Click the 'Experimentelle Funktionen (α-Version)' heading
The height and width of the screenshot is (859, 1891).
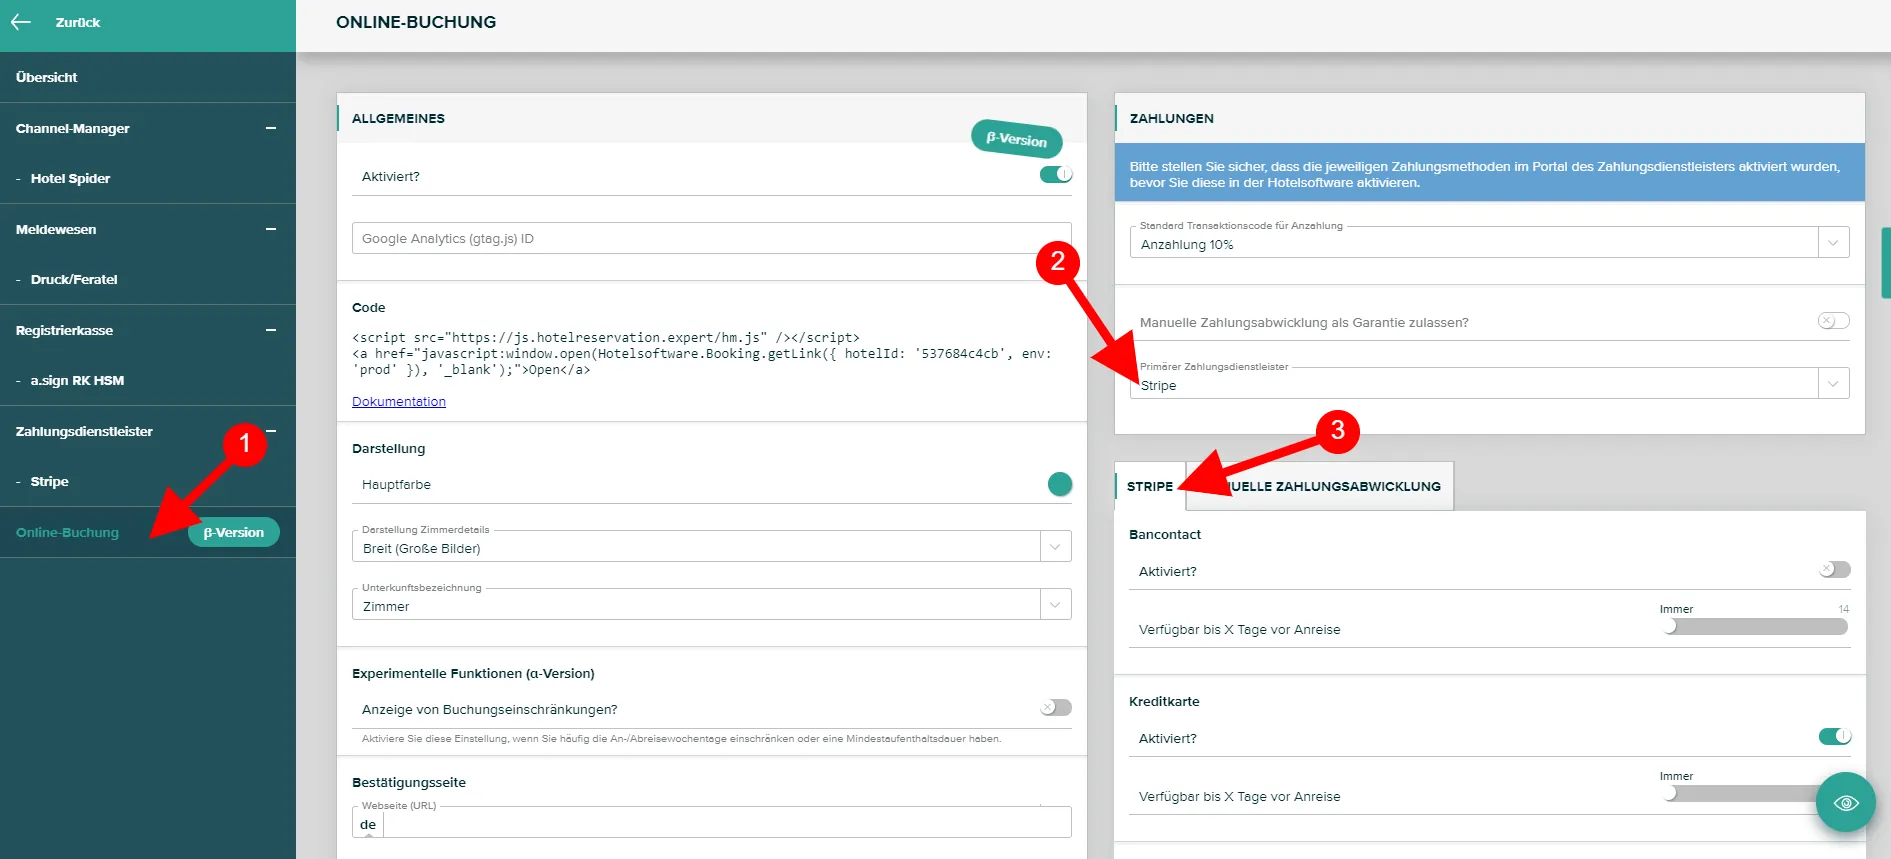point(473,673)
